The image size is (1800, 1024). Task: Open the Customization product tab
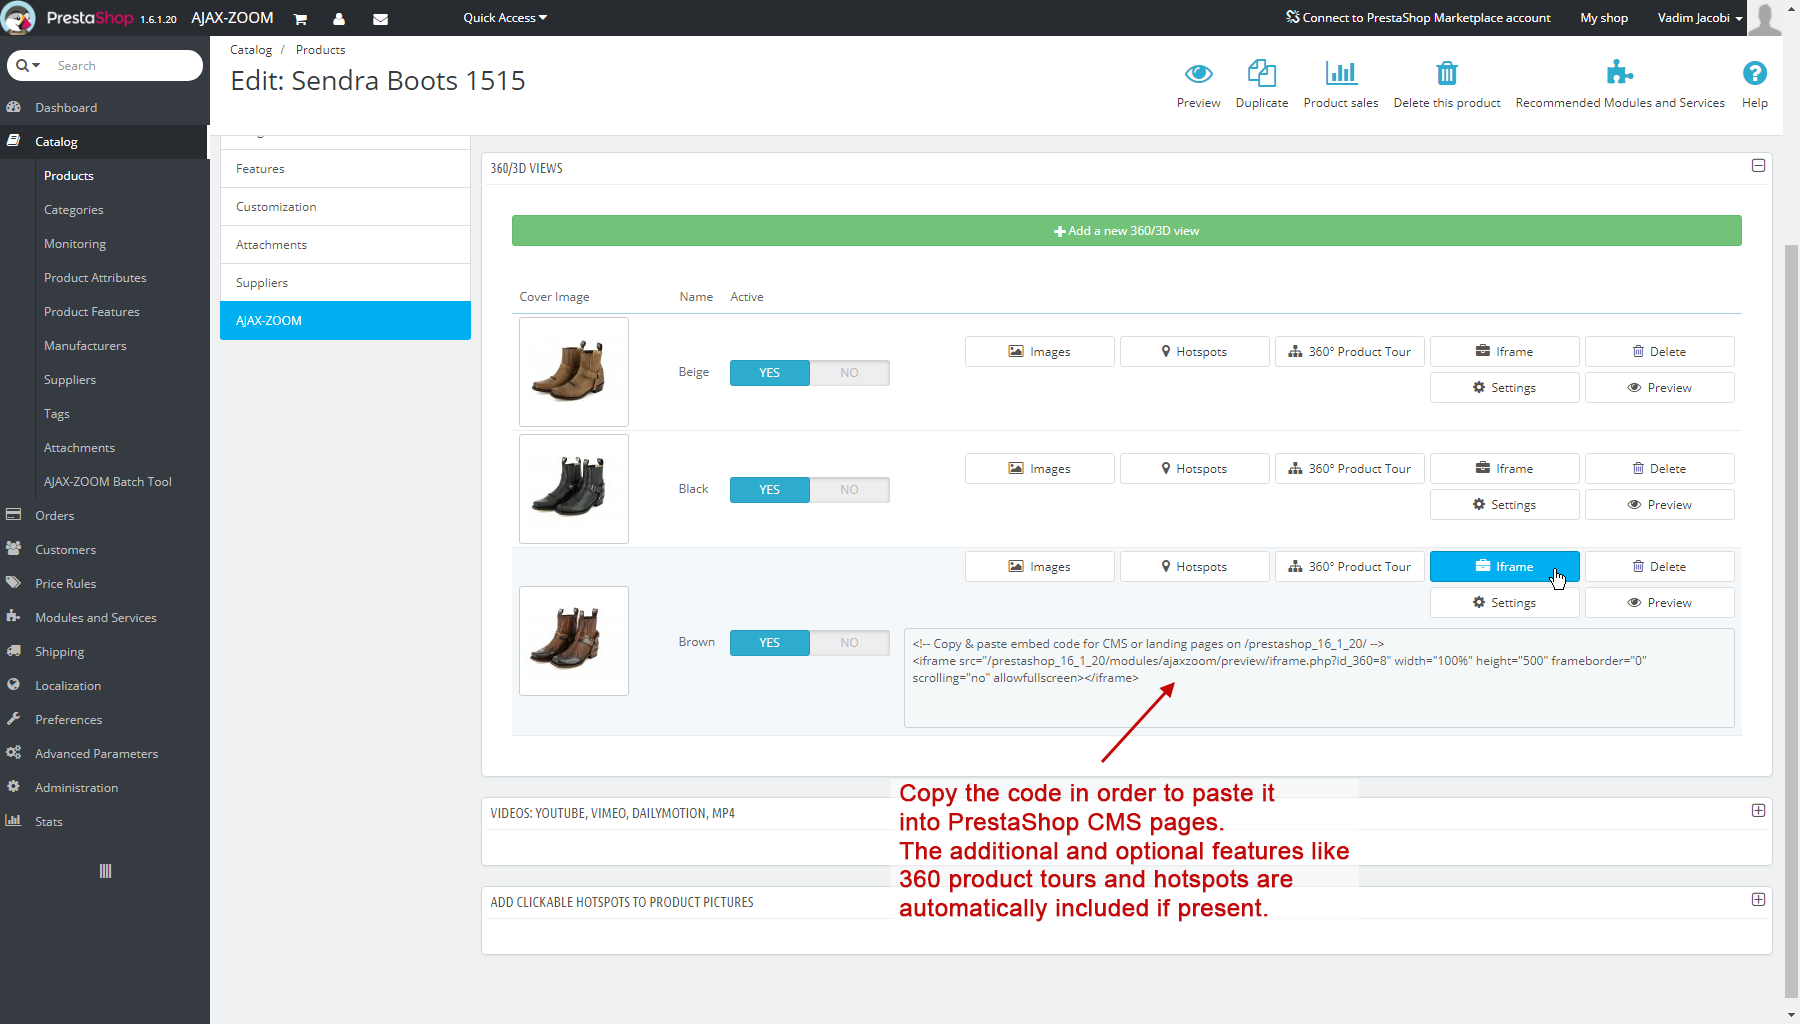click(x=345, y=207)
